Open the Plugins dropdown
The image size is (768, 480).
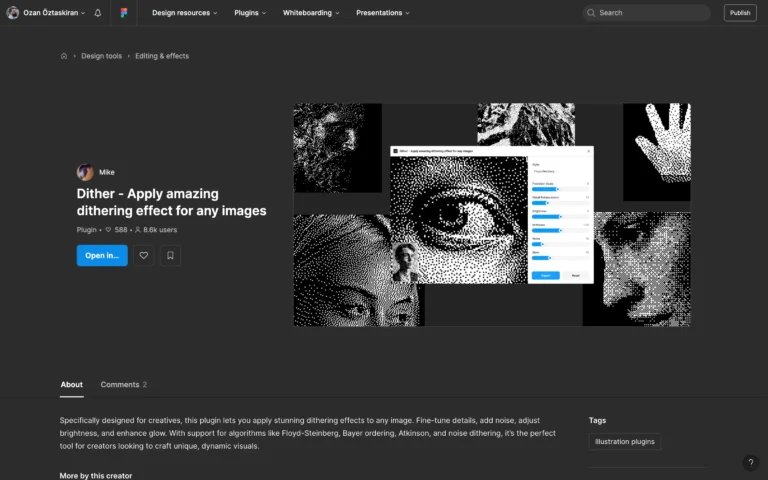click(250, 13)
